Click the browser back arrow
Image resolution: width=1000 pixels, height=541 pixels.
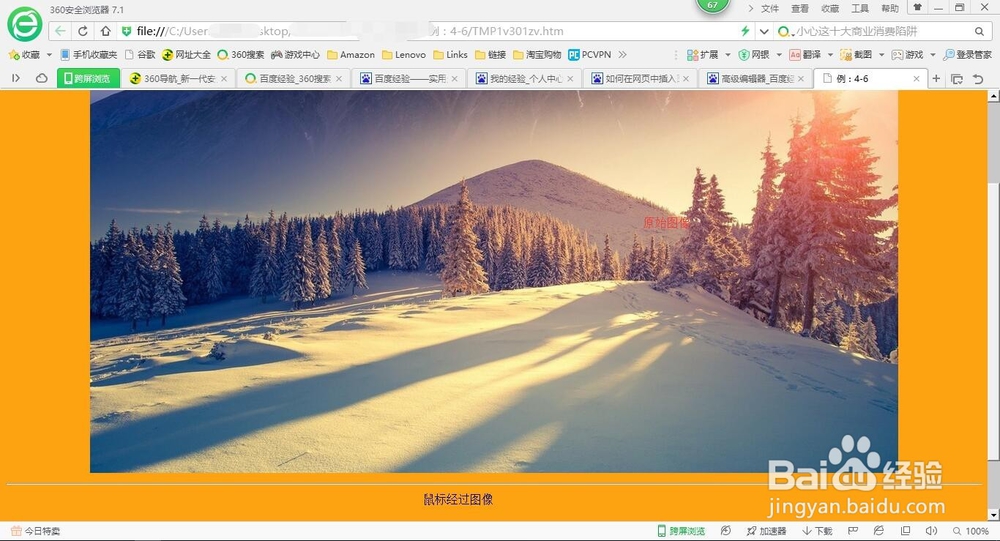point(59,31)
